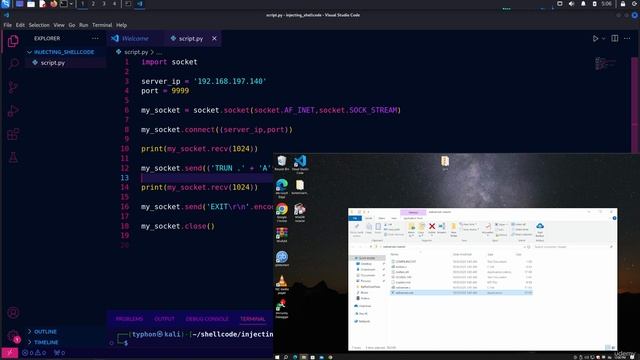Open terminal dropdown arrow in Kali panel
Viewport: 640px width, 360px height.
click(71, 4)
